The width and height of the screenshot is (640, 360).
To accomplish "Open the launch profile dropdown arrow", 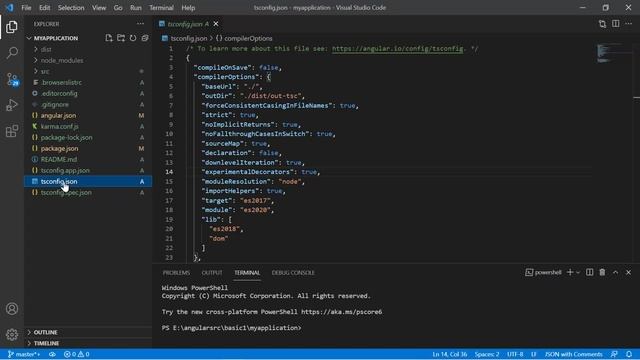I will pyautogui.click(x=578, y=272).
